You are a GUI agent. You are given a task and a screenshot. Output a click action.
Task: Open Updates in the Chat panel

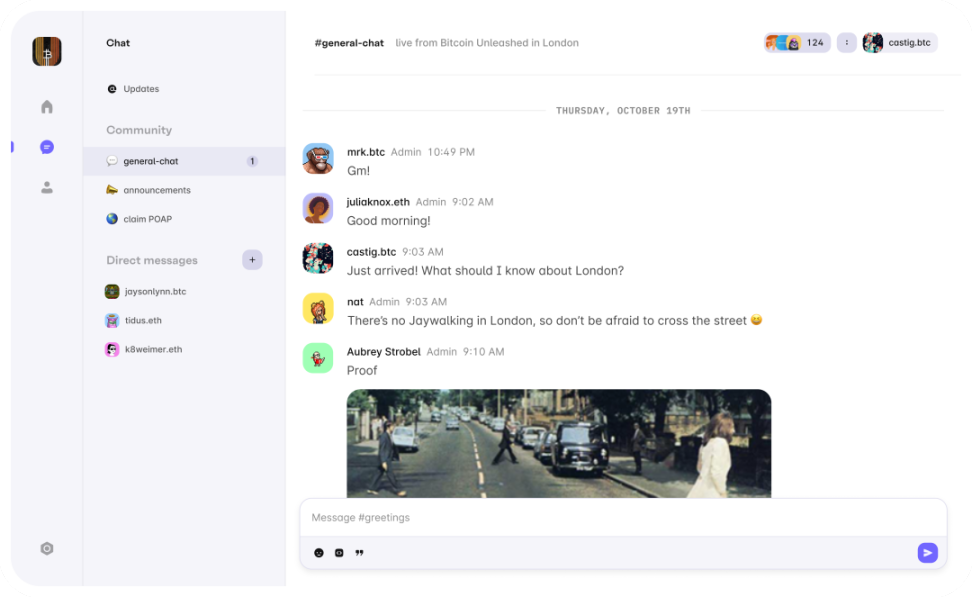141,89
